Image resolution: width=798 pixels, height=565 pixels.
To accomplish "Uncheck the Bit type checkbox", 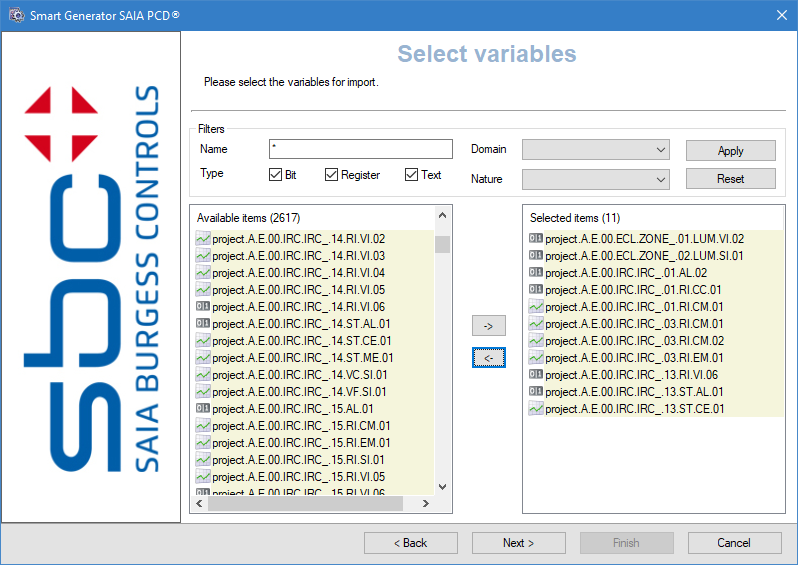I will point(275,175).
